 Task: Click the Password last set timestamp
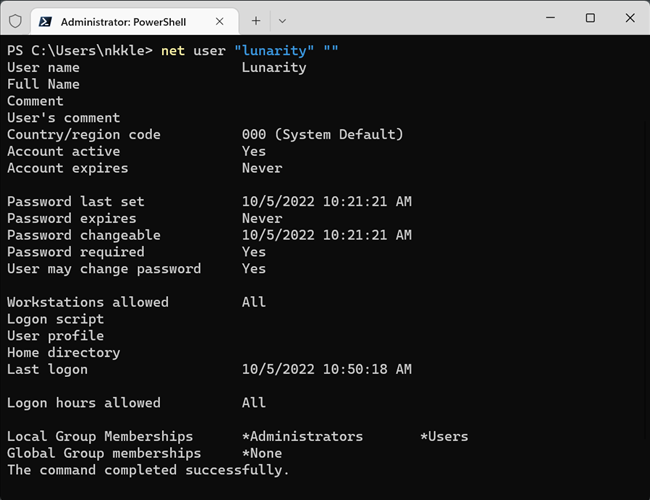(x=326, y=201)
